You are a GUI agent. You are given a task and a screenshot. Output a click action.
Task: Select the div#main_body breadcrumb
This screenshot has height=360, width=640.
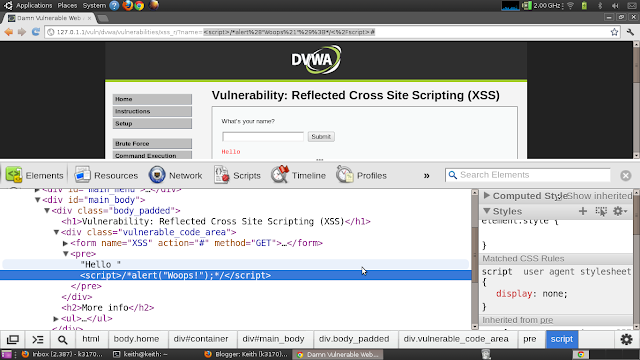point(273,339)
